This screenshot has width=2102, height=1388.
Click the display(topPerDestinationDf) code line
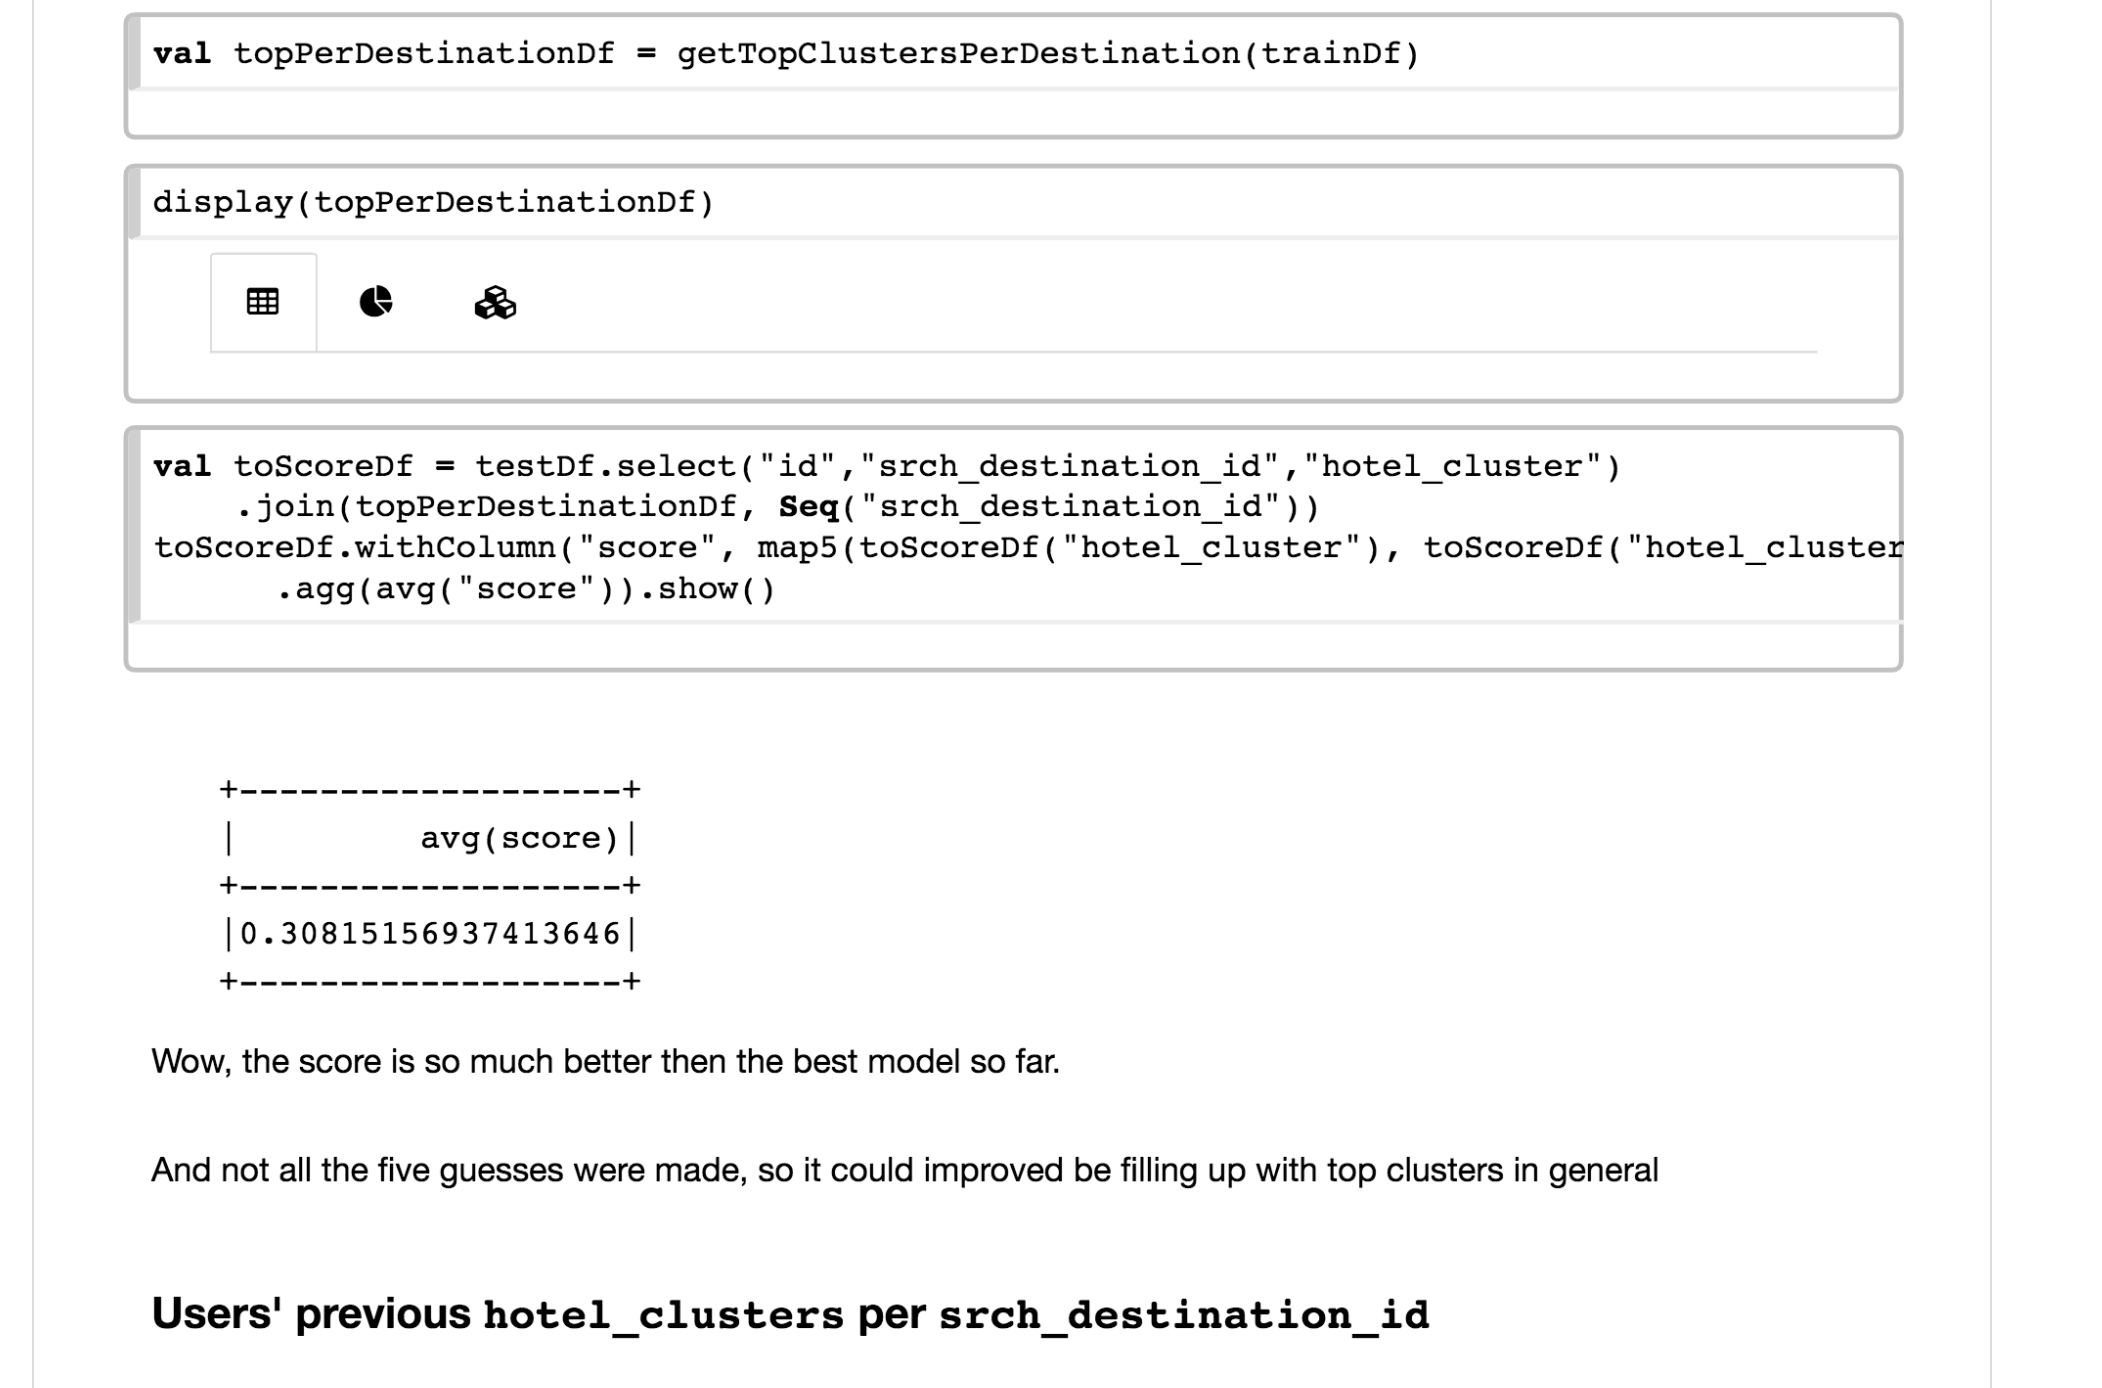pos(433,203)
